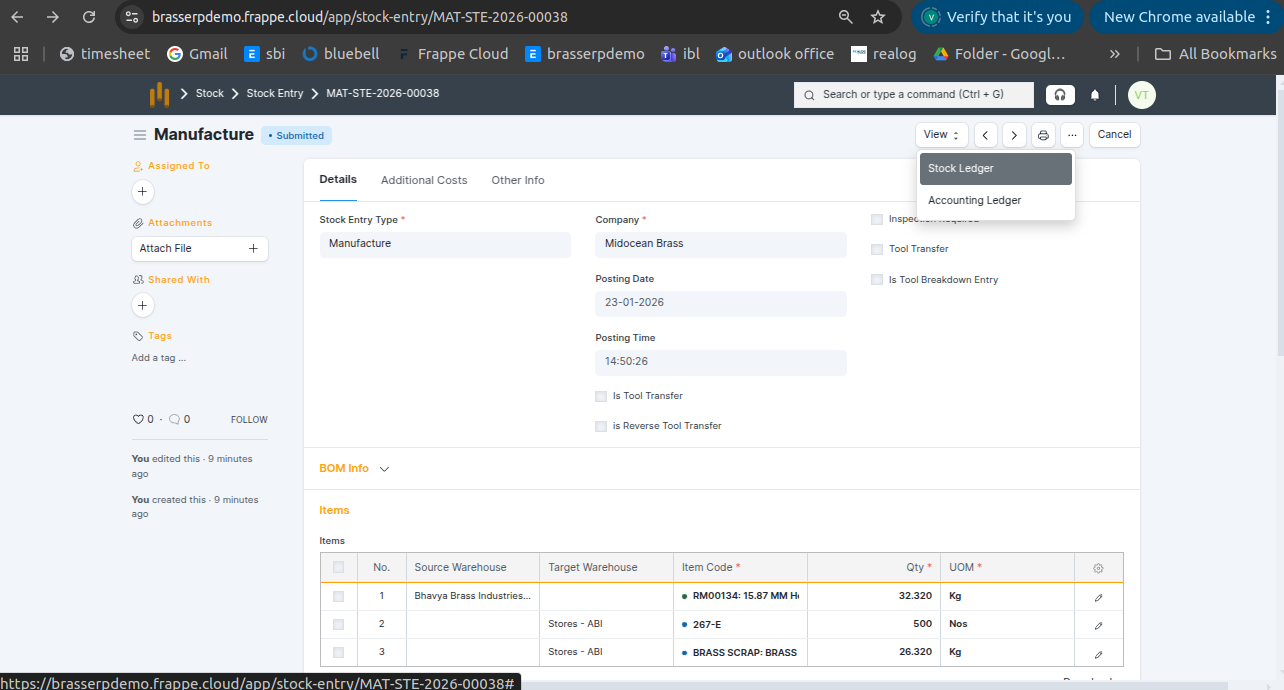1284x690 pixels.
Task: Open the View dropdown button
Action: pyautogui.click(x=941, y=135)
